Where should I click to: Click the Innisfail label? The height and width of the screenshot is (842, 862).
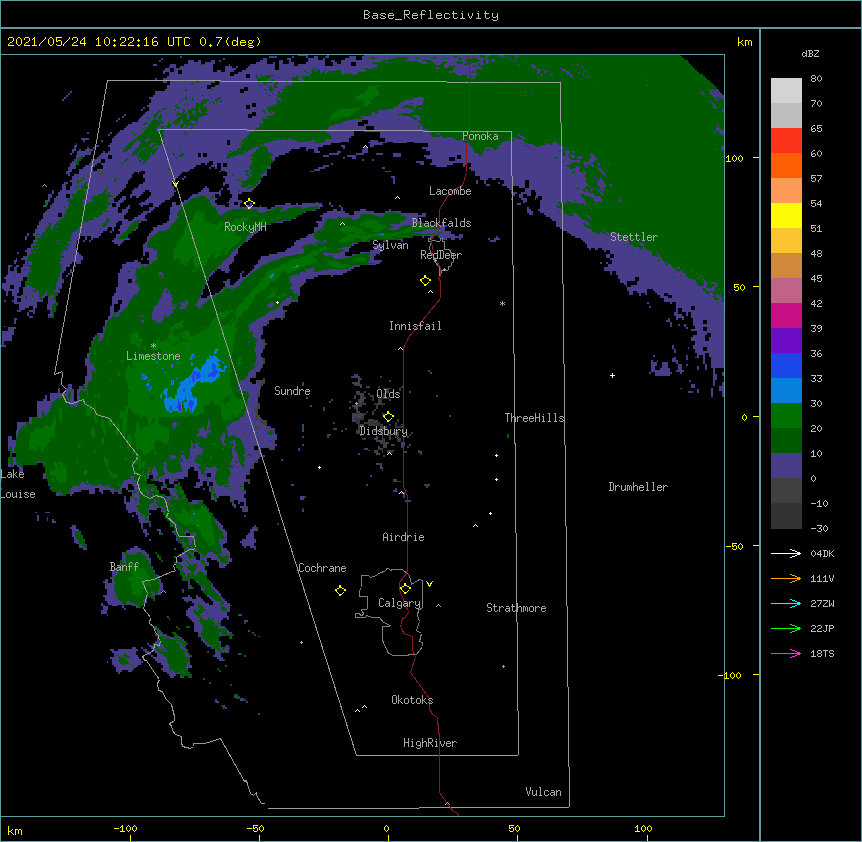[415, 326]
